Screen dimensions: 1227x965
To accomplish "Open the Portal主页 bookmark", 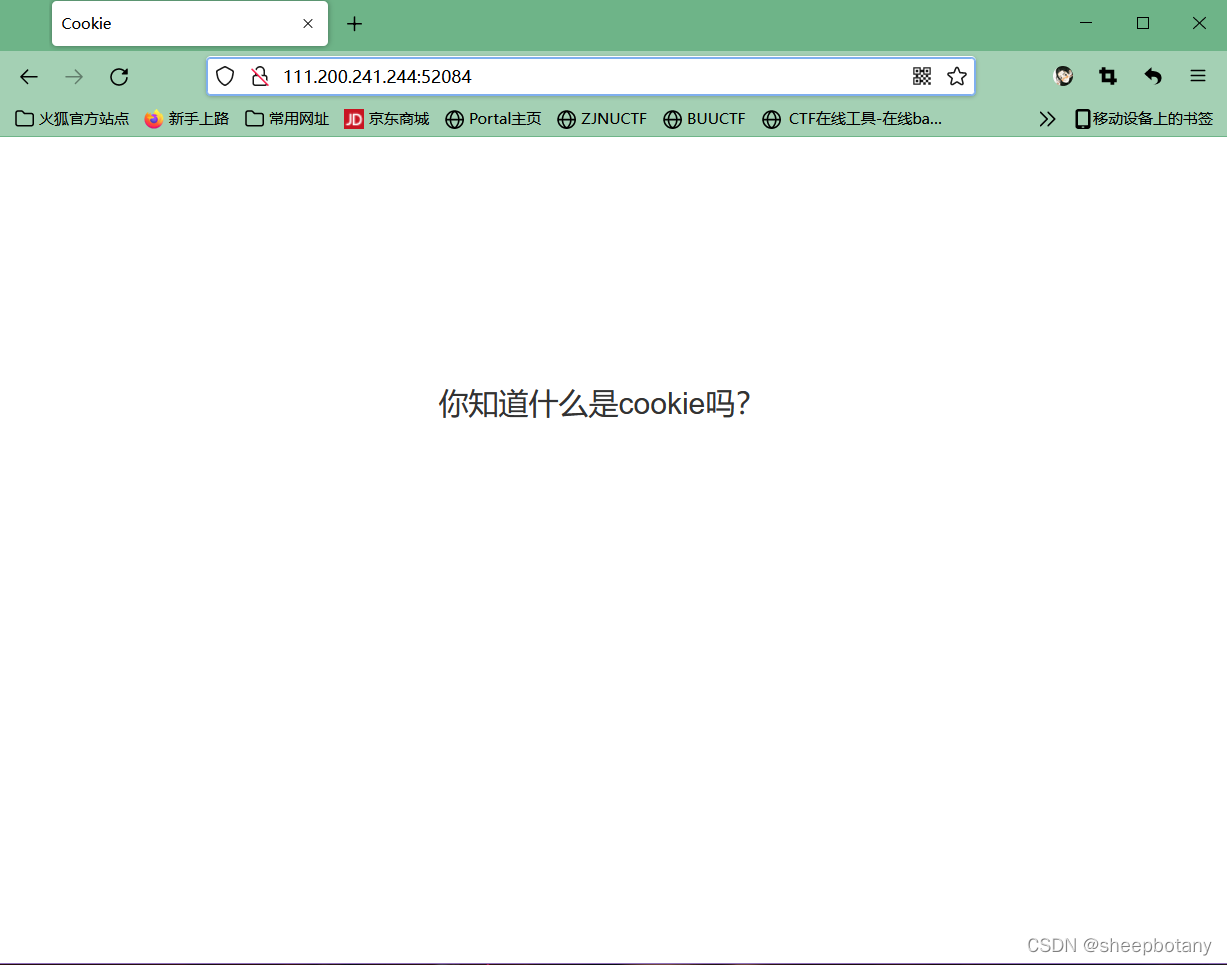I will coord(493,119).
